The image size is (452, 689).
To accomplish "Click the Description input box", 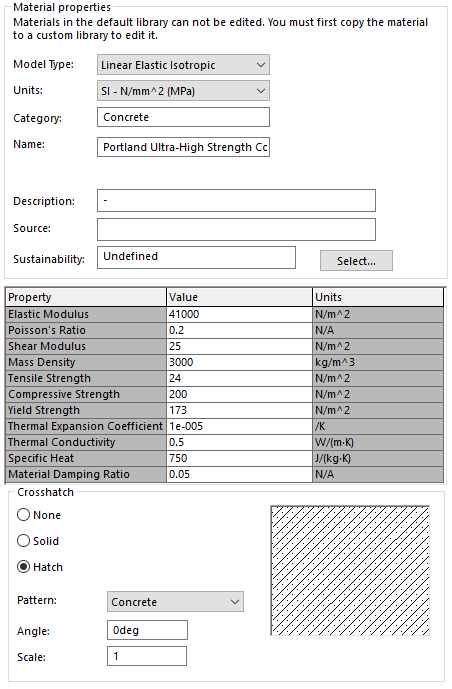I will (x=236, y=200).
